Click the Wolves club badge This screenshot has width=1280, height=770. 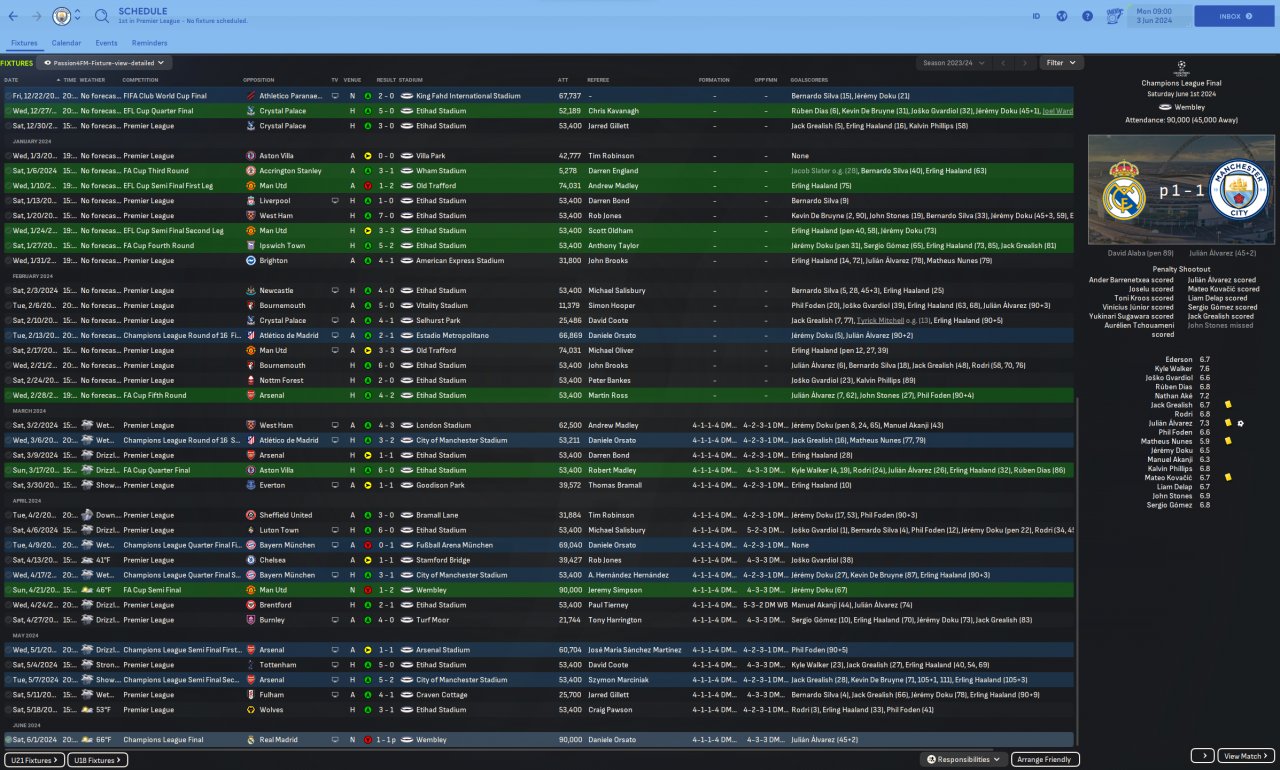(250, 710)
